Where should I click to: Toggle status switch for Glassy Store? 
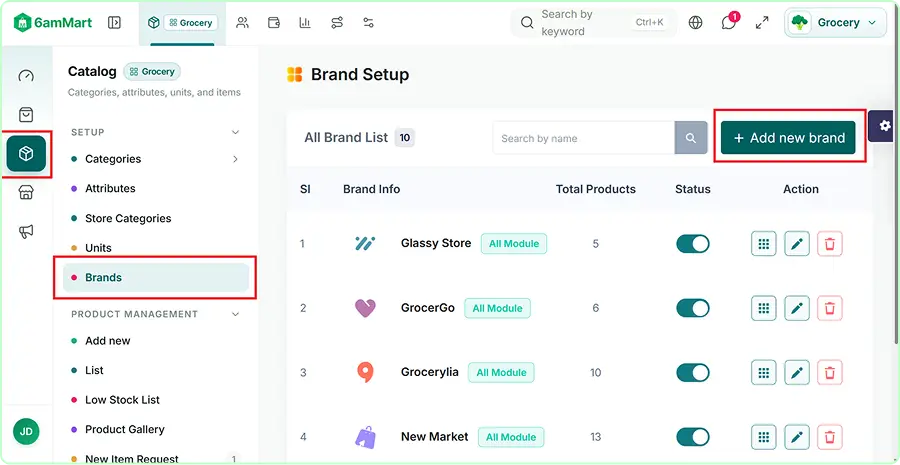point(693,244)
